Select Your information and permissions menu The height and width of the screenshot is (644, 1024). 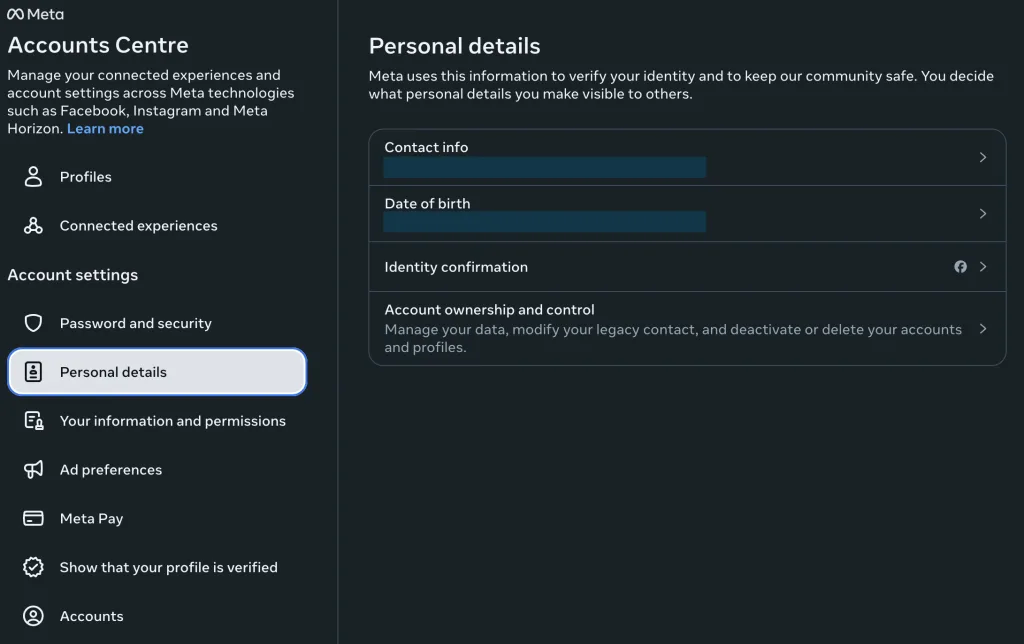pyautogui.click(x=172, y=421)
